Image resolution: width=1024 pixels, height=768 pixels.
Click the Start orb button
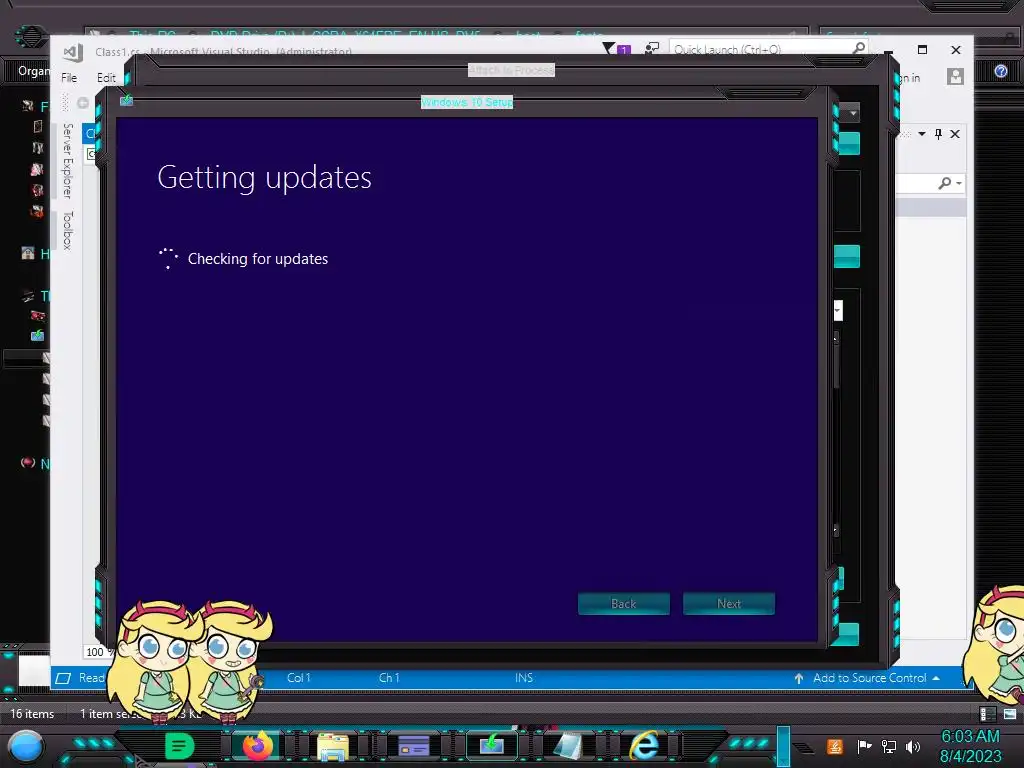tap(26, 747)
